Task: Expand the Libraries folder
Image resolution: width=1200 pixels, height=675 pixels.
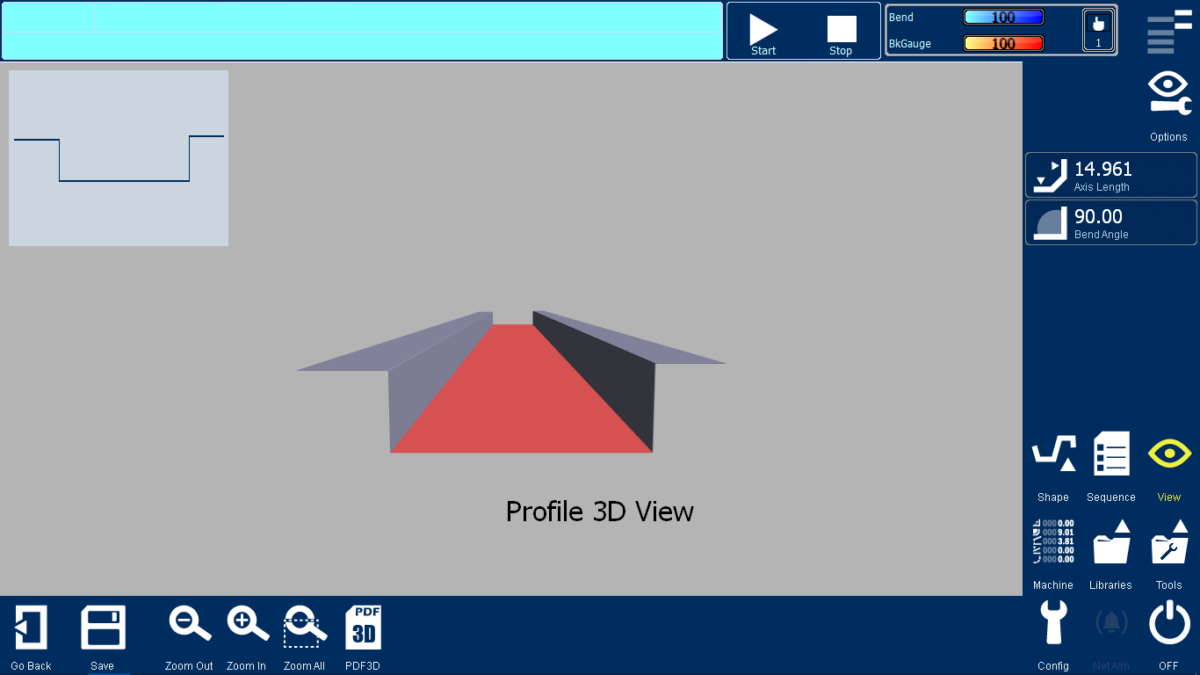Action: click(x=1111, y=543)
